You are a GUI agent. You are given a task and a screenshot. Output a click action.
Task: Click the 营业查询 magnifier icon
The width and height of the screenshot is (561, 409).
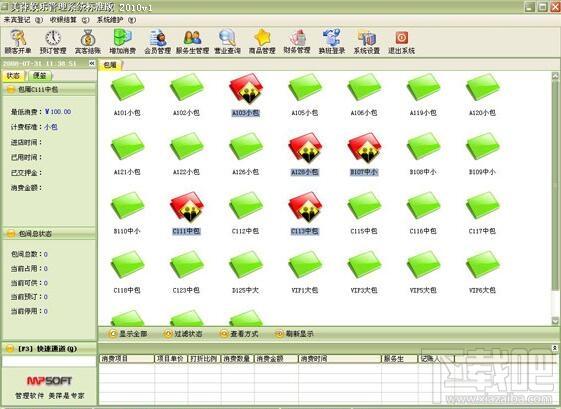[x=227, y=42]
